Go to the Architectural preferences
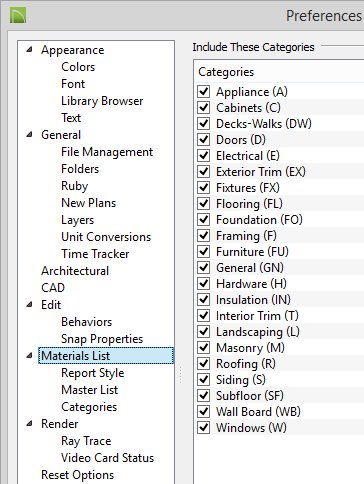Screen dimensions: 364x484 pyautogui.click(x=75, y=271)
